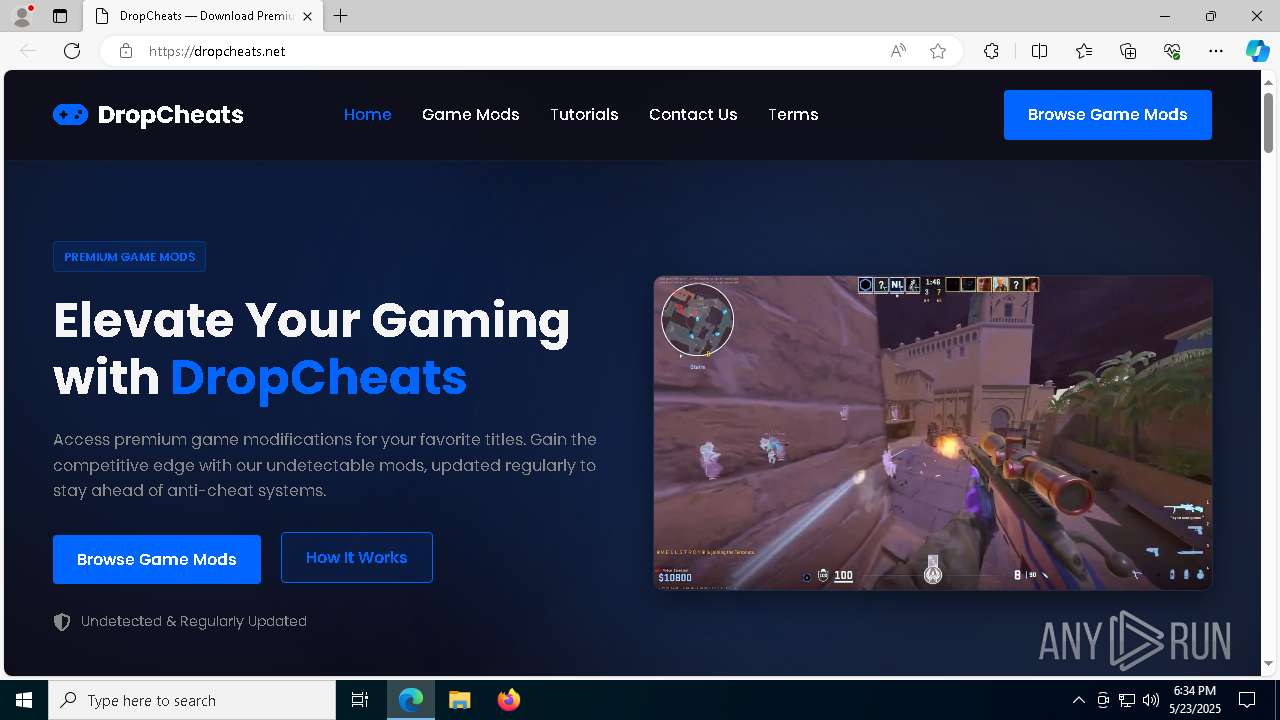Open the Favorites list icon
Screen dimensions: 1280x720
[1084, 51]
